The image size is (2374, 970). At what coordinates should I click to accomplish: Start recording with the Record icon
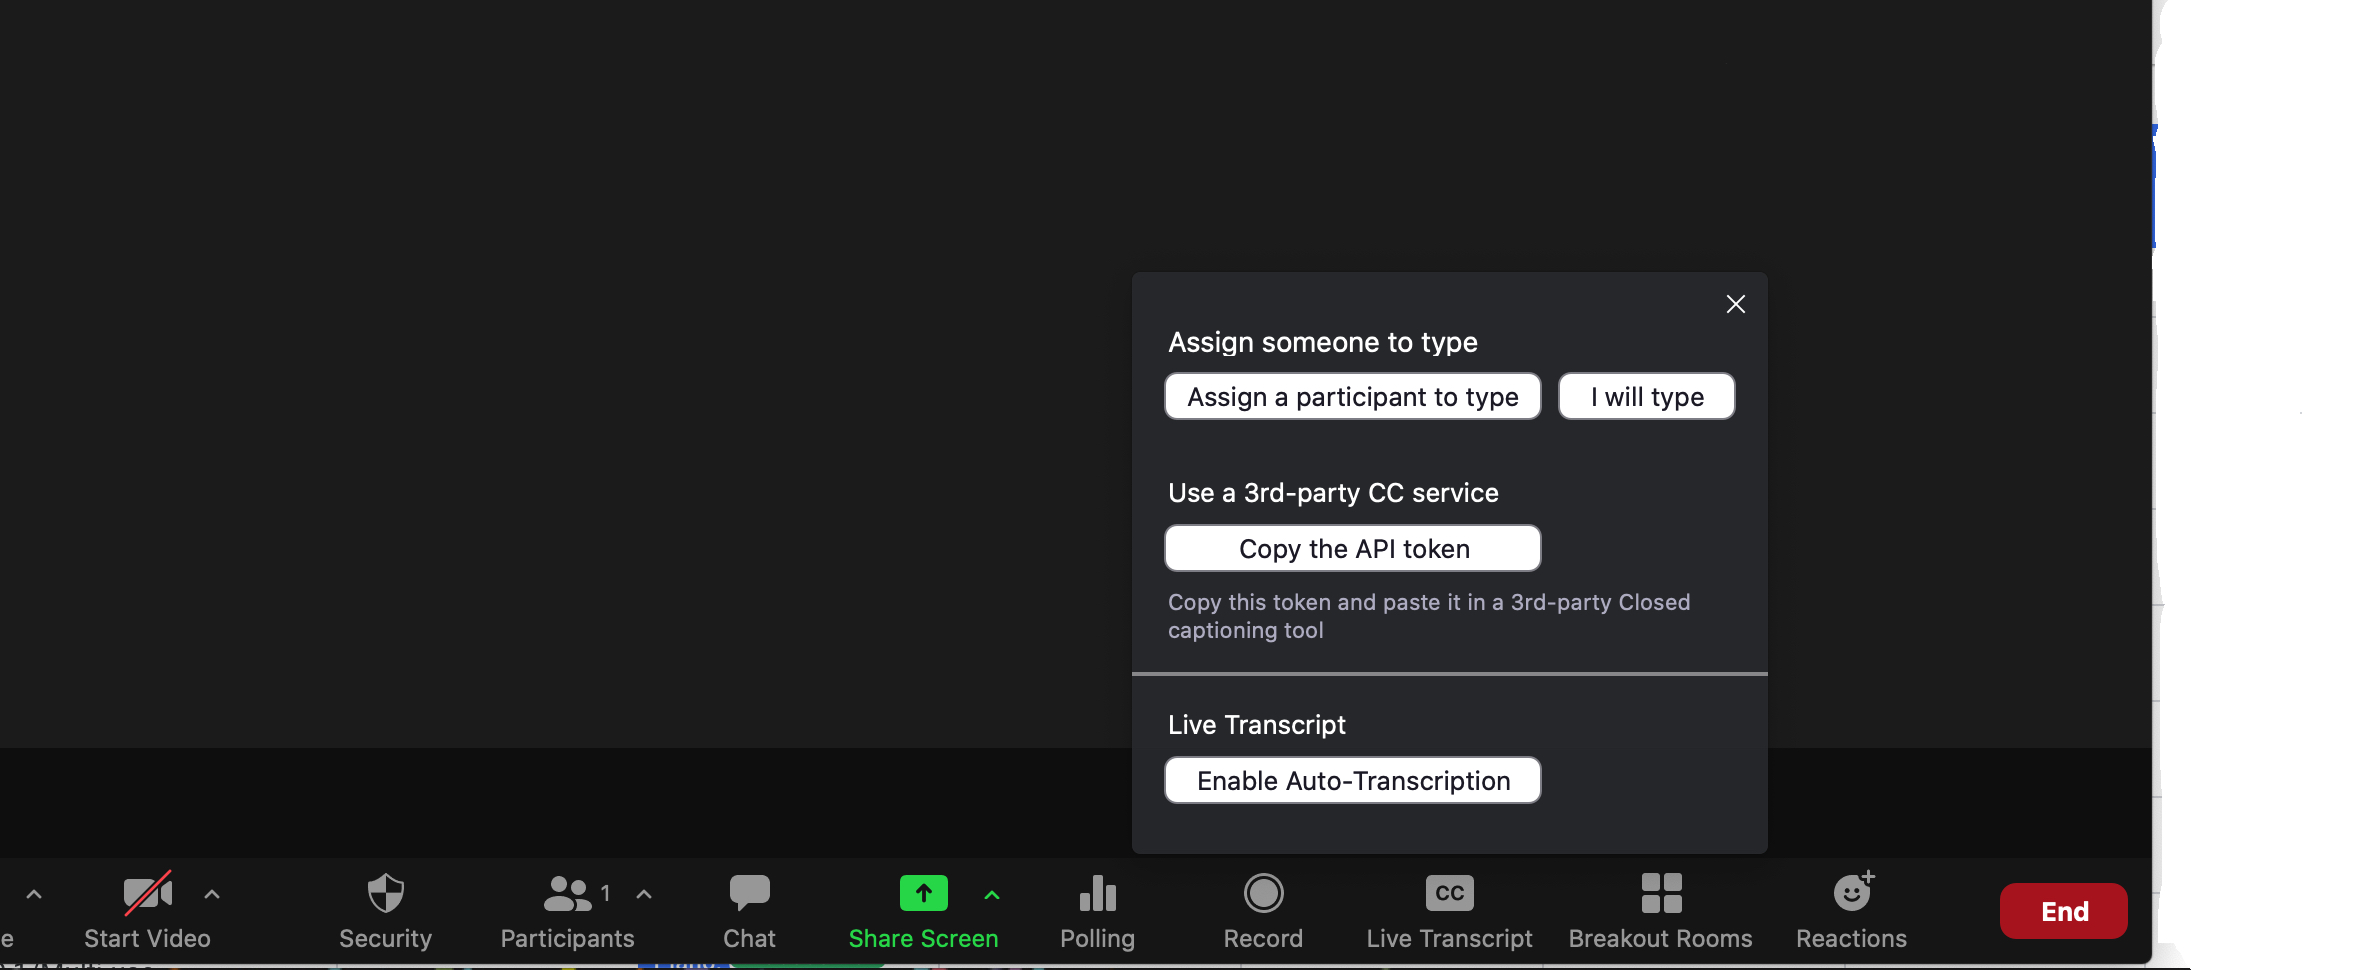pyautogui.click(x=1263, y=893)
